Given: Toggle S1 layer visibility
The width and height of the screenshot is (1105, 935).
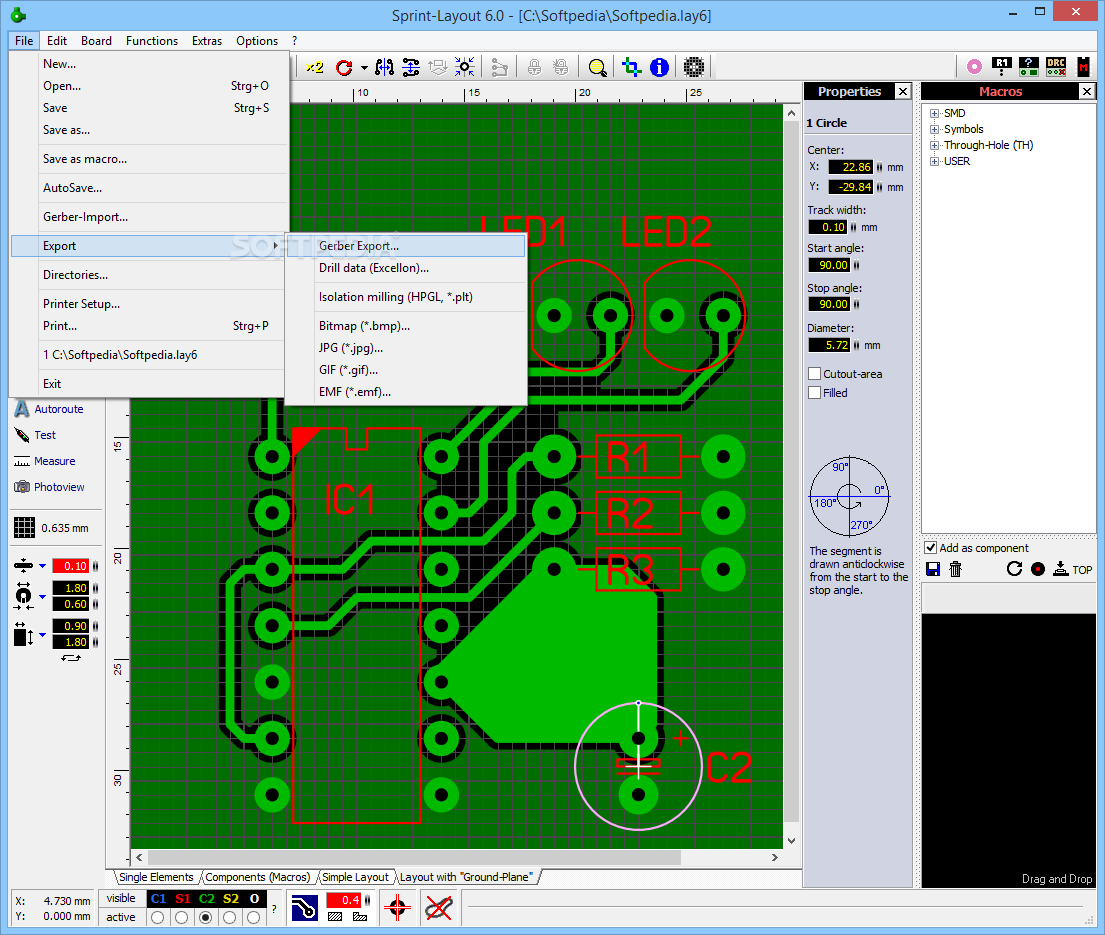Looking at the screenshot, I should click(x=183, y=899).
